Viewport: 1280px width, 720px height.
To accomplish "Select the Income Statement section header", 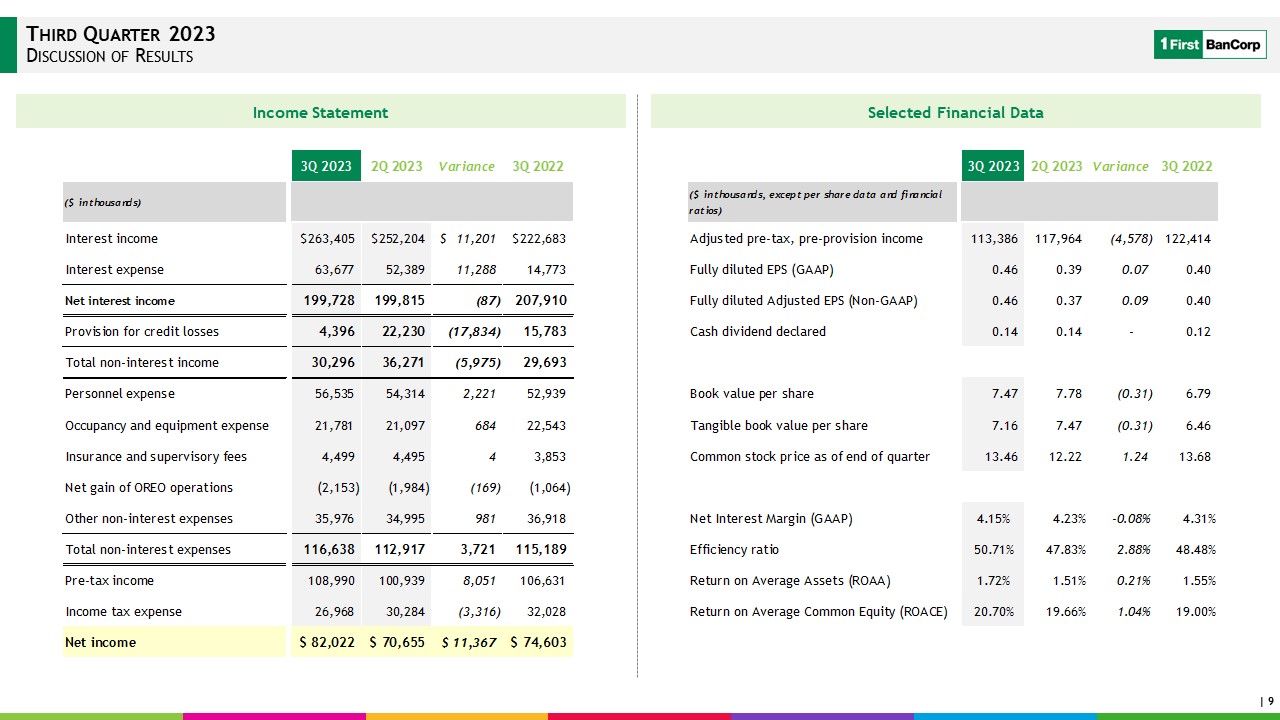I will (x=320, y=112).
